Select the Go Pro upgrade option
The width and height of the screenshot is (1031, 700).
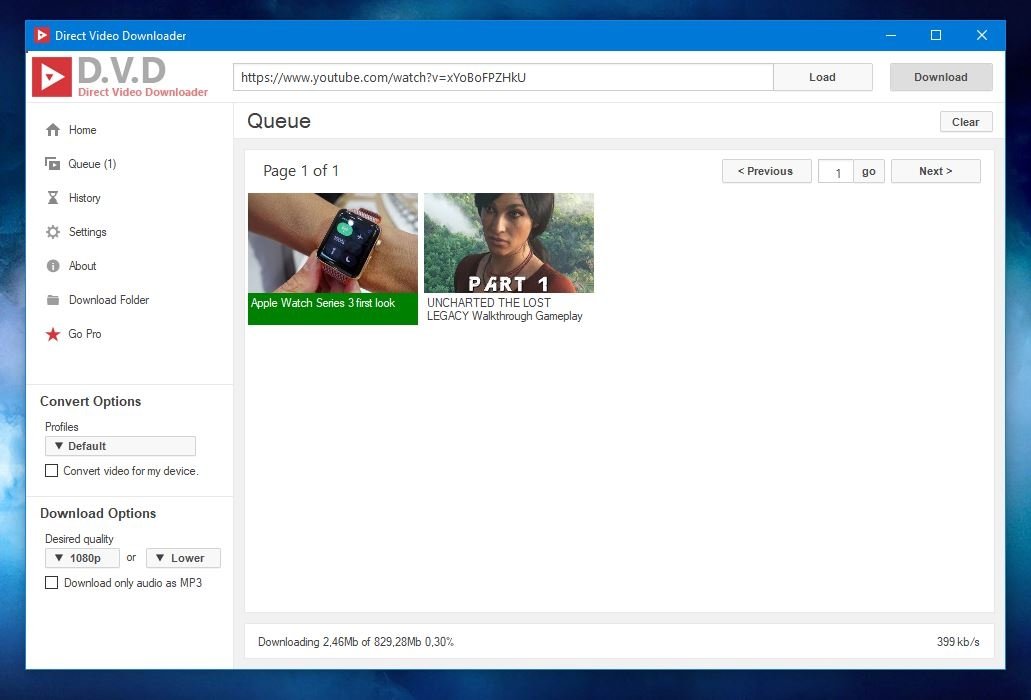[85, 334]
